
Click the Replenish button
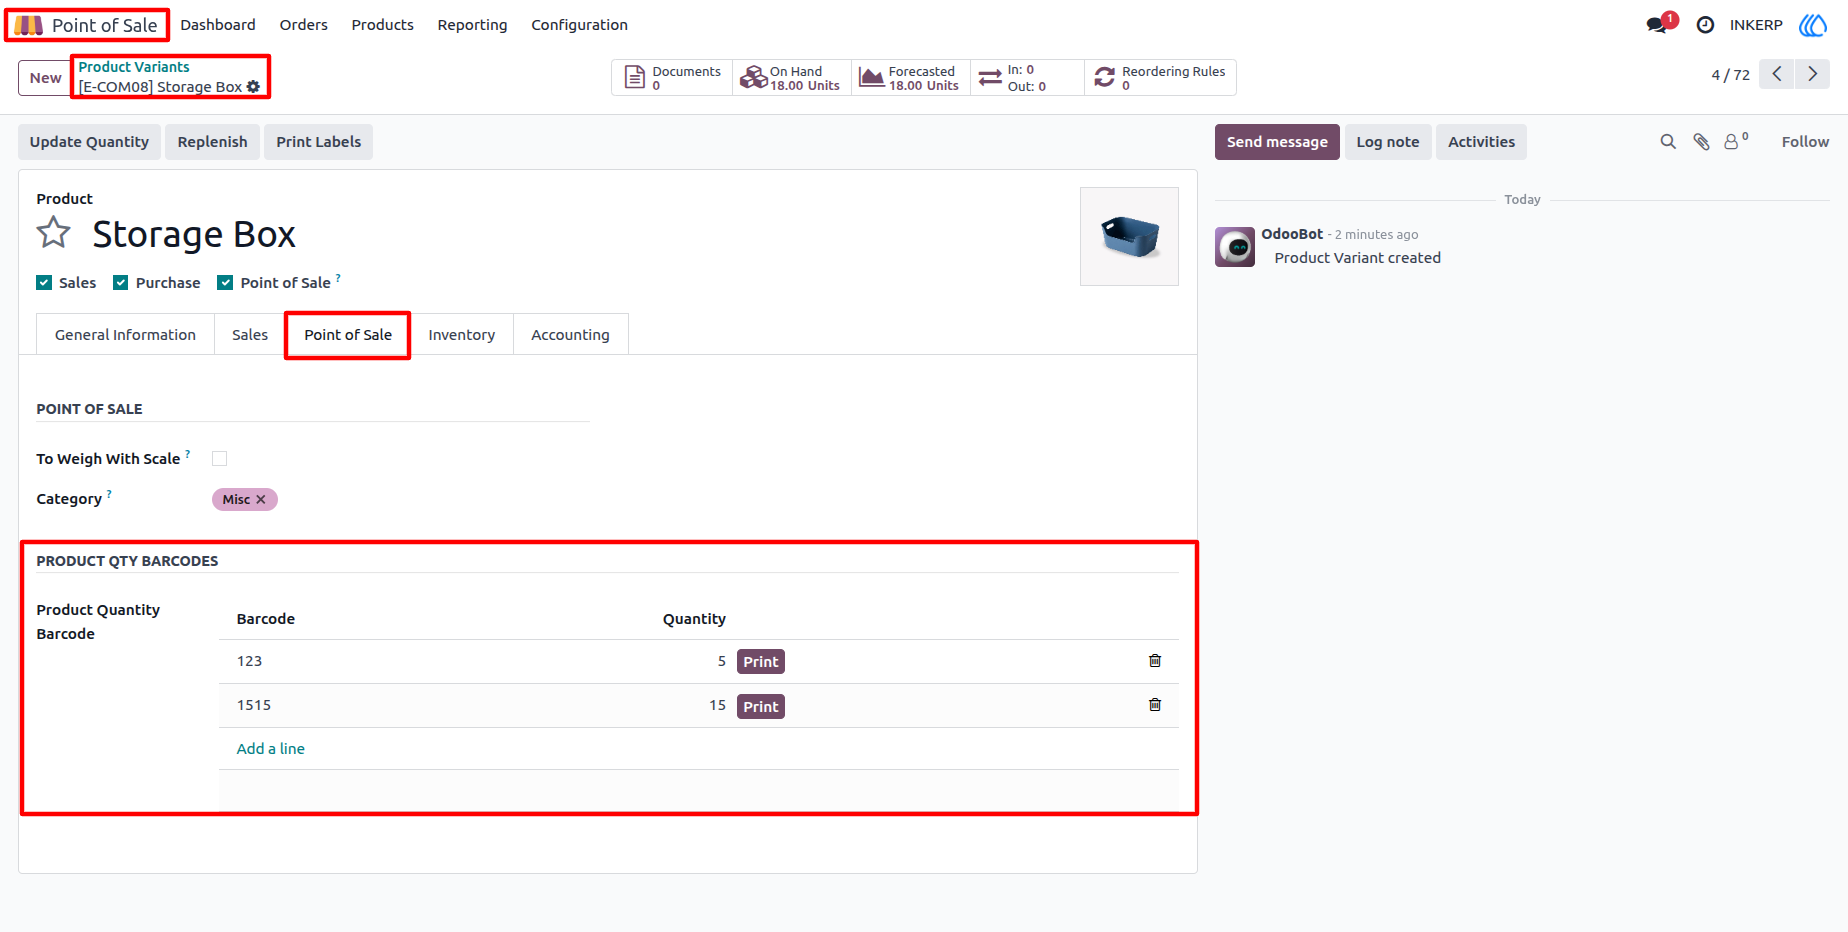click(x=212, y=142)
